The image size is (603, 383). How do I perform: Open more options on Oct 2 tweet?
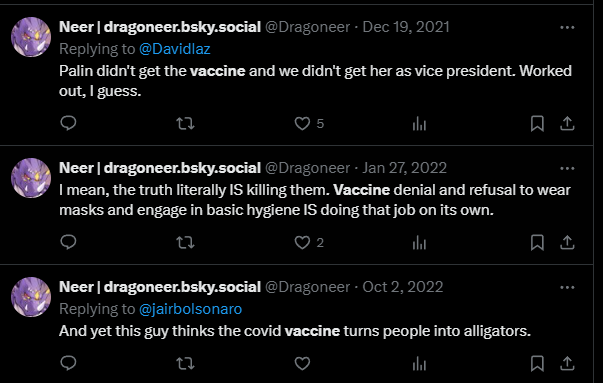pyautogui.click(x=567, y=288)
